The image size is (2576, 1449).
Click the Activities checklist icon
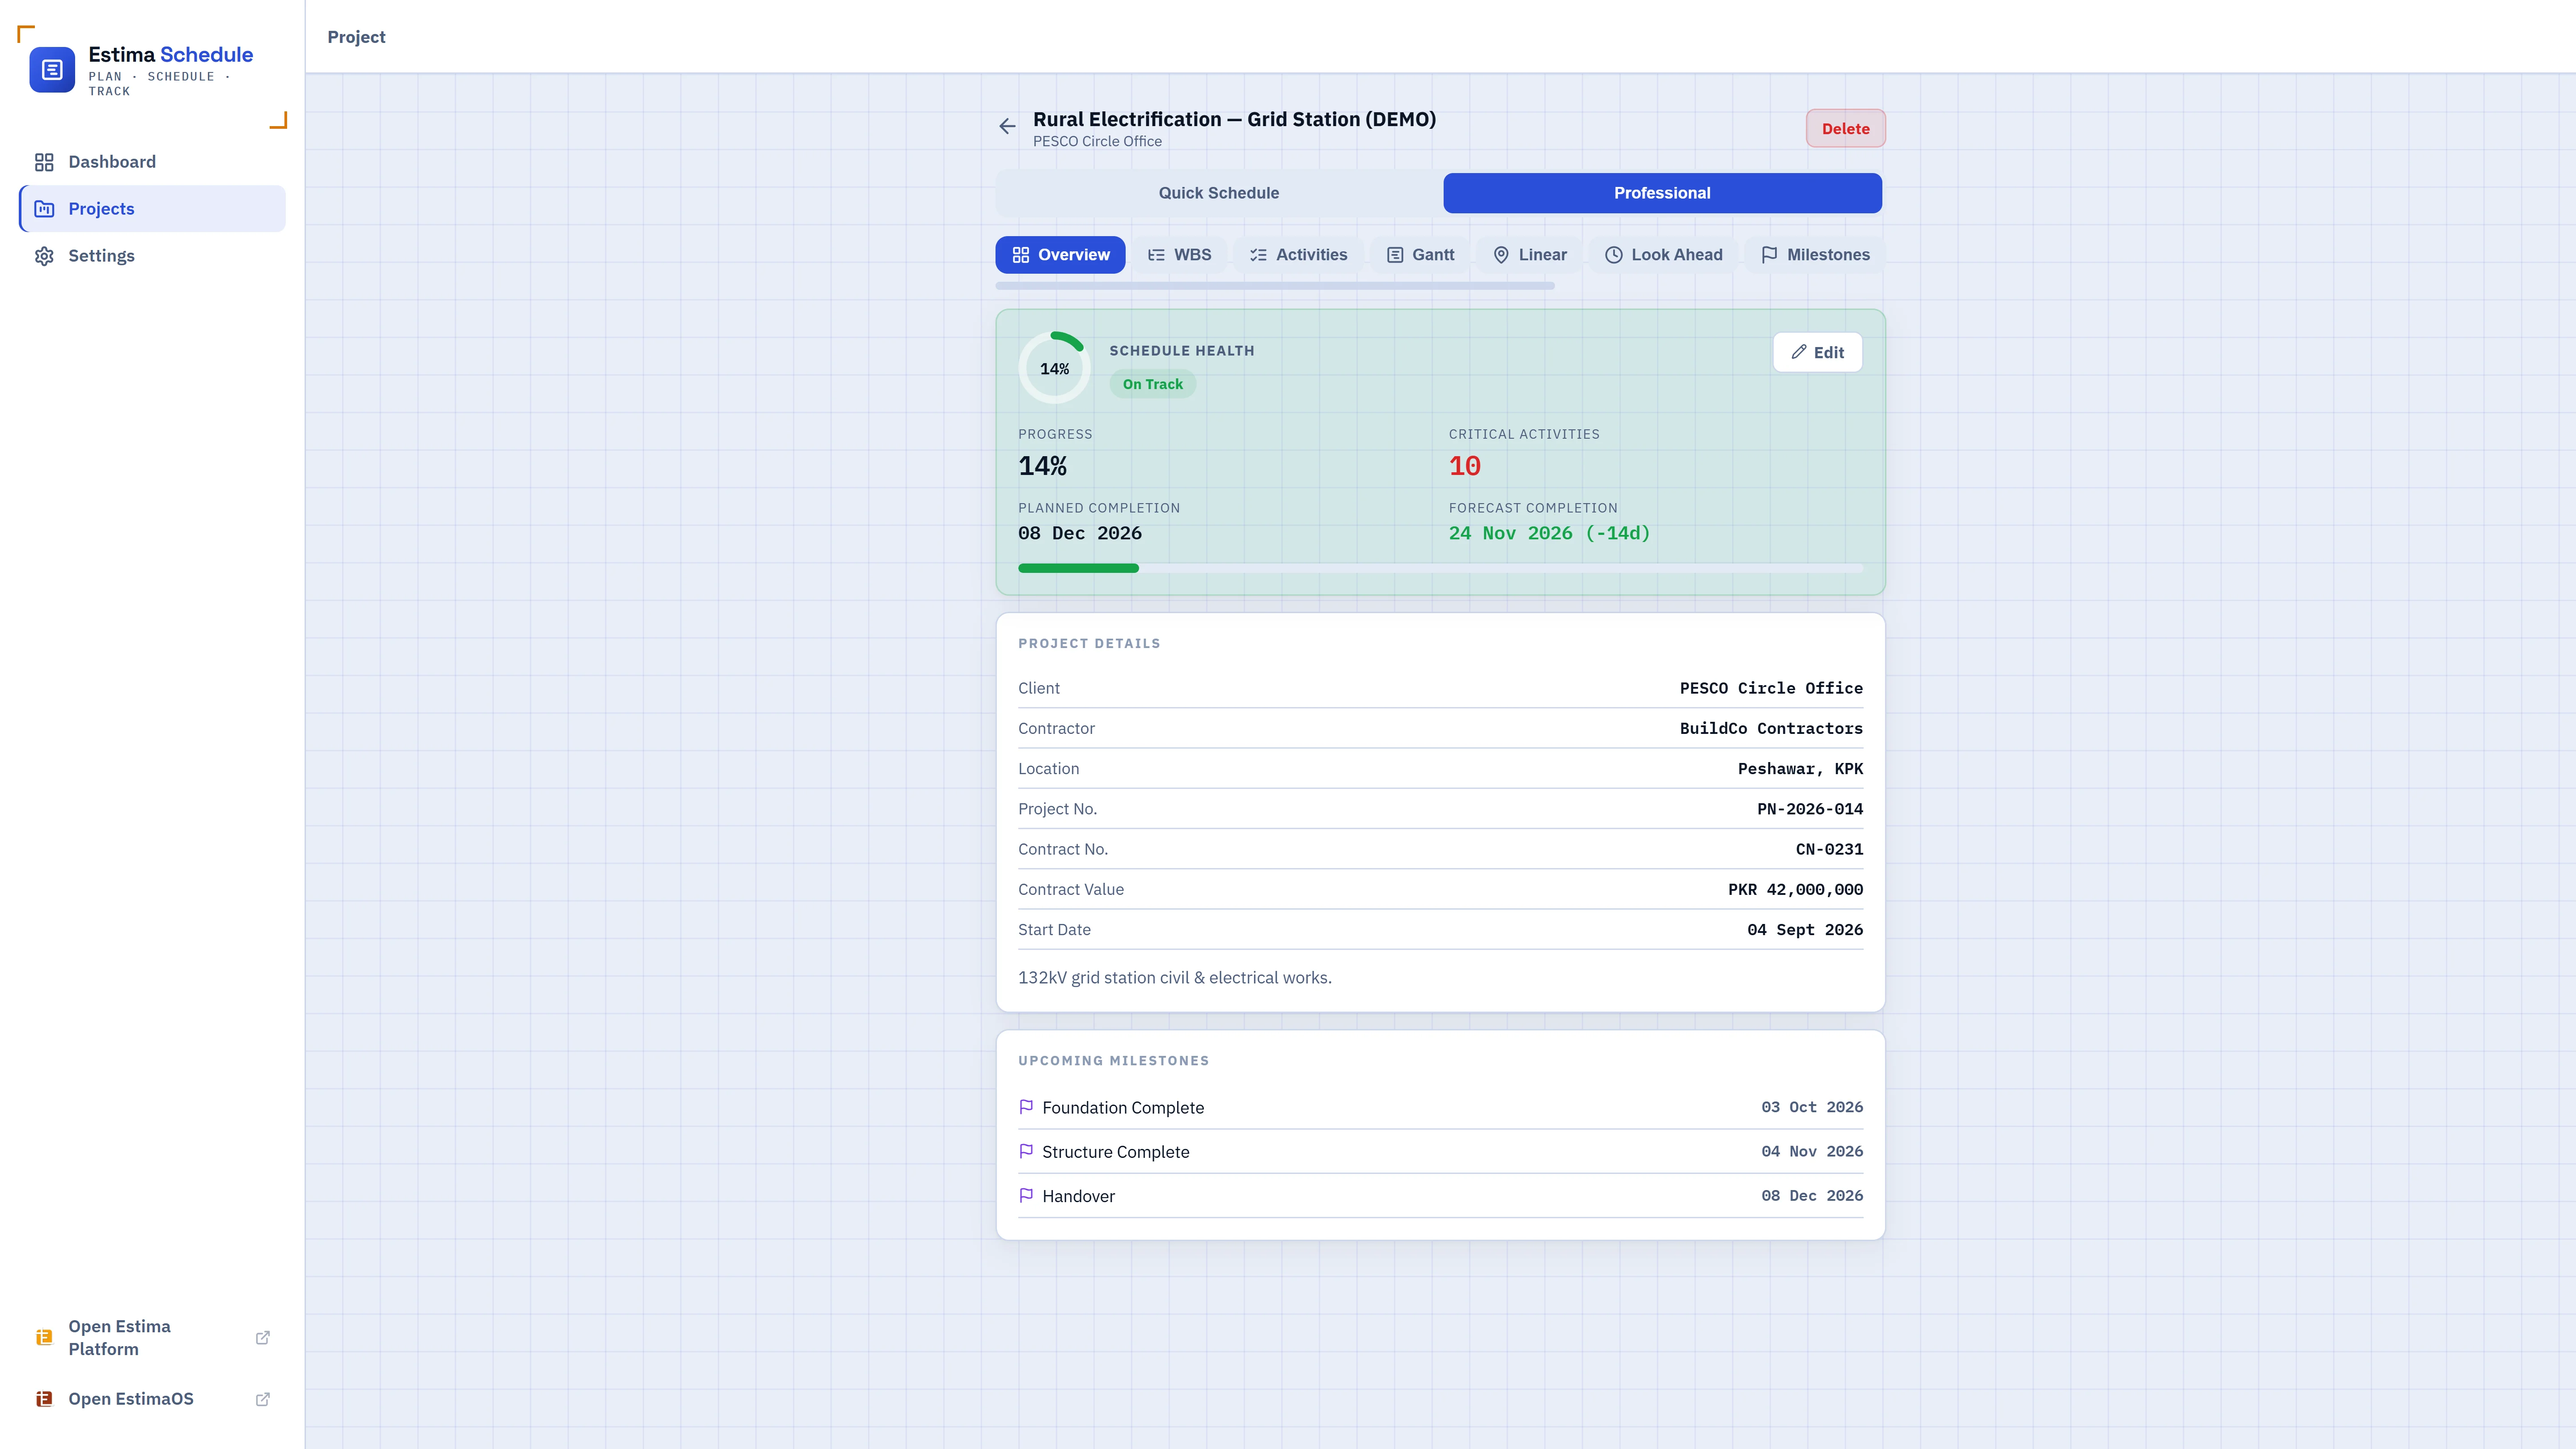pyautogui.click(x=1258, y=255)
